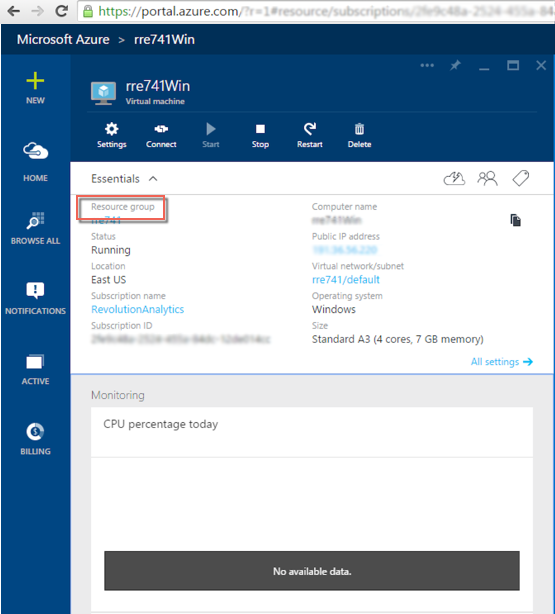Click the 'No available data.' banner
The width and height of the screenshot is (555, 614).
click(x=312, y=571)
